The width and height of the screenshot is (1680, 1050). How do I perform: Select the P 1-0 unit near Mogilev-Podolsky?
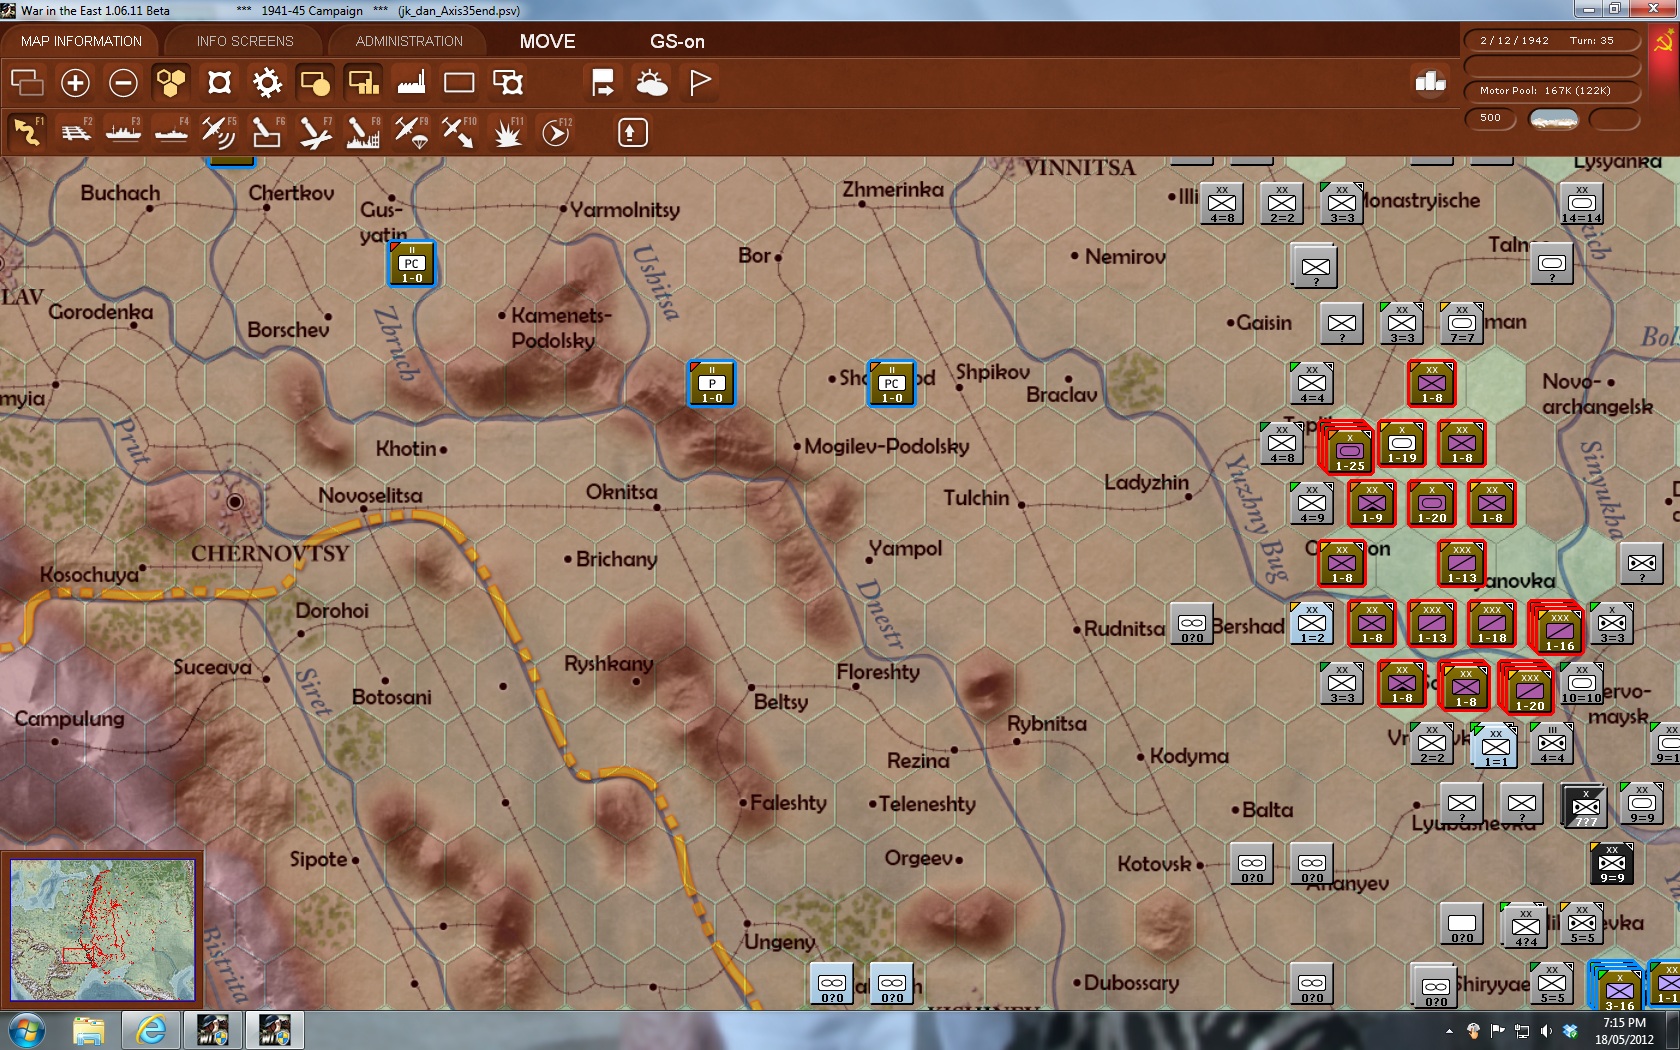point(712,384)
